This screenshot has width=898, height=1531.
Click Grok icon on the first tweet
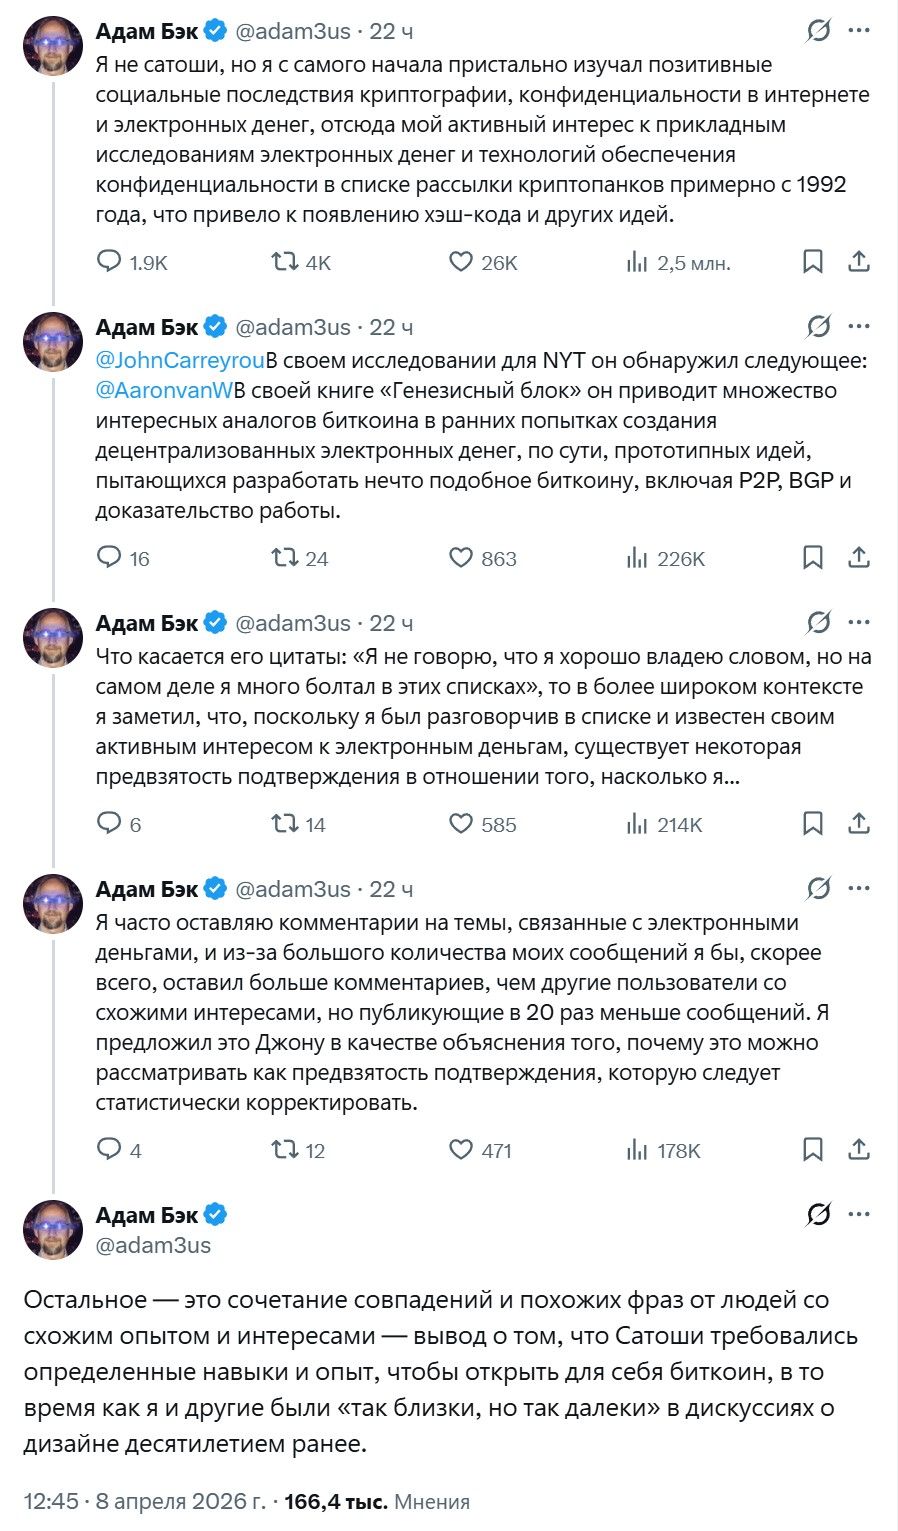pos(819,31)
